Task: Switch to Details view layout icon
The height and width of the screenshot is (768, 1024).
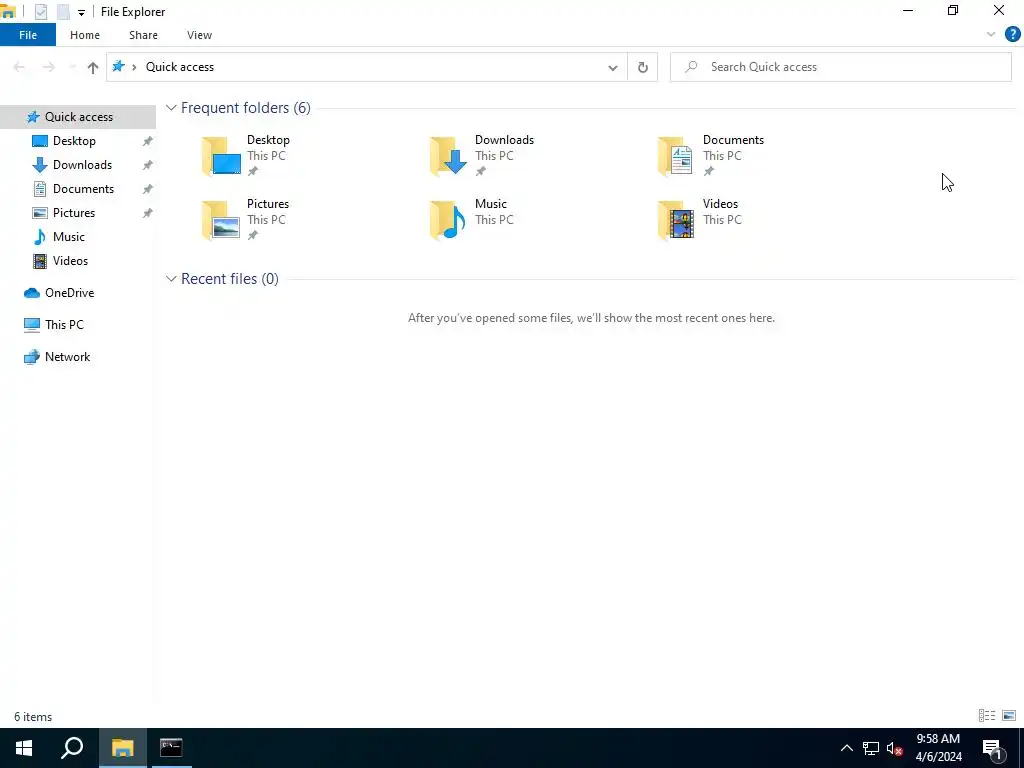Action: [987, 716]
